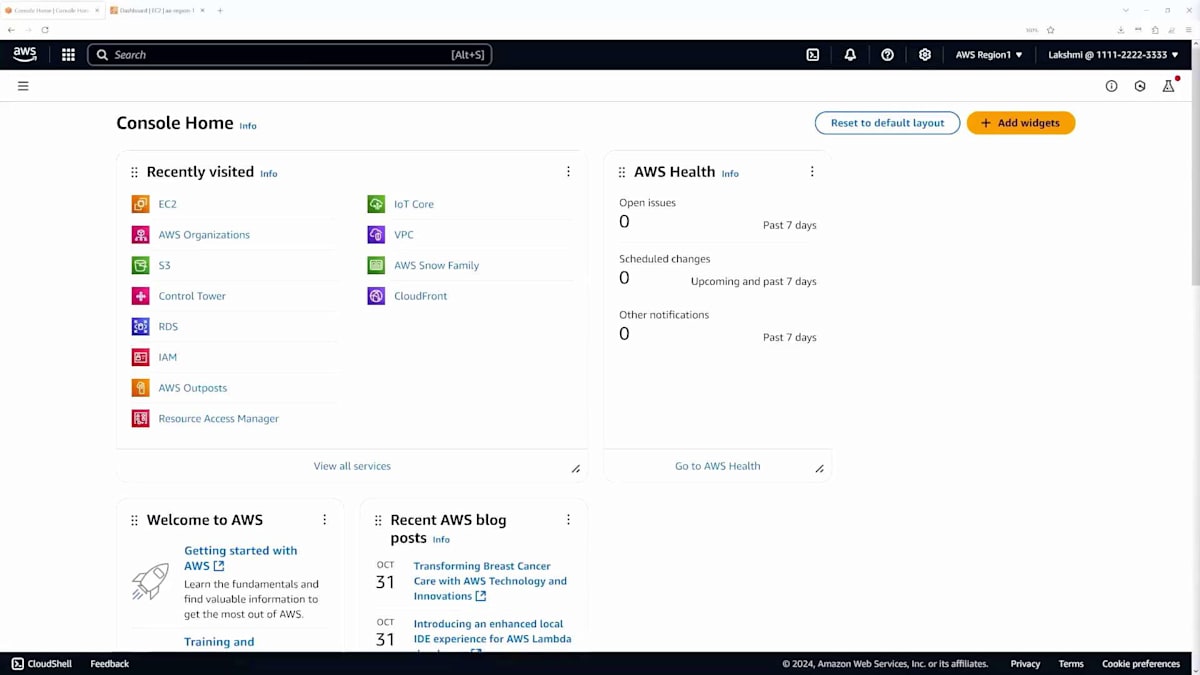The image size is (1200, 675).
Task: Open the AWS Snow Family link
Action: pyautogui.click(x=436, y=266)
